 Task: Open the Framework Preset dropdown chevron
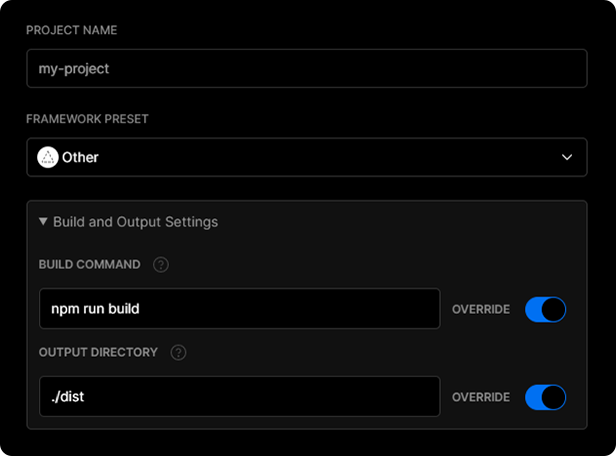[566, 157]
